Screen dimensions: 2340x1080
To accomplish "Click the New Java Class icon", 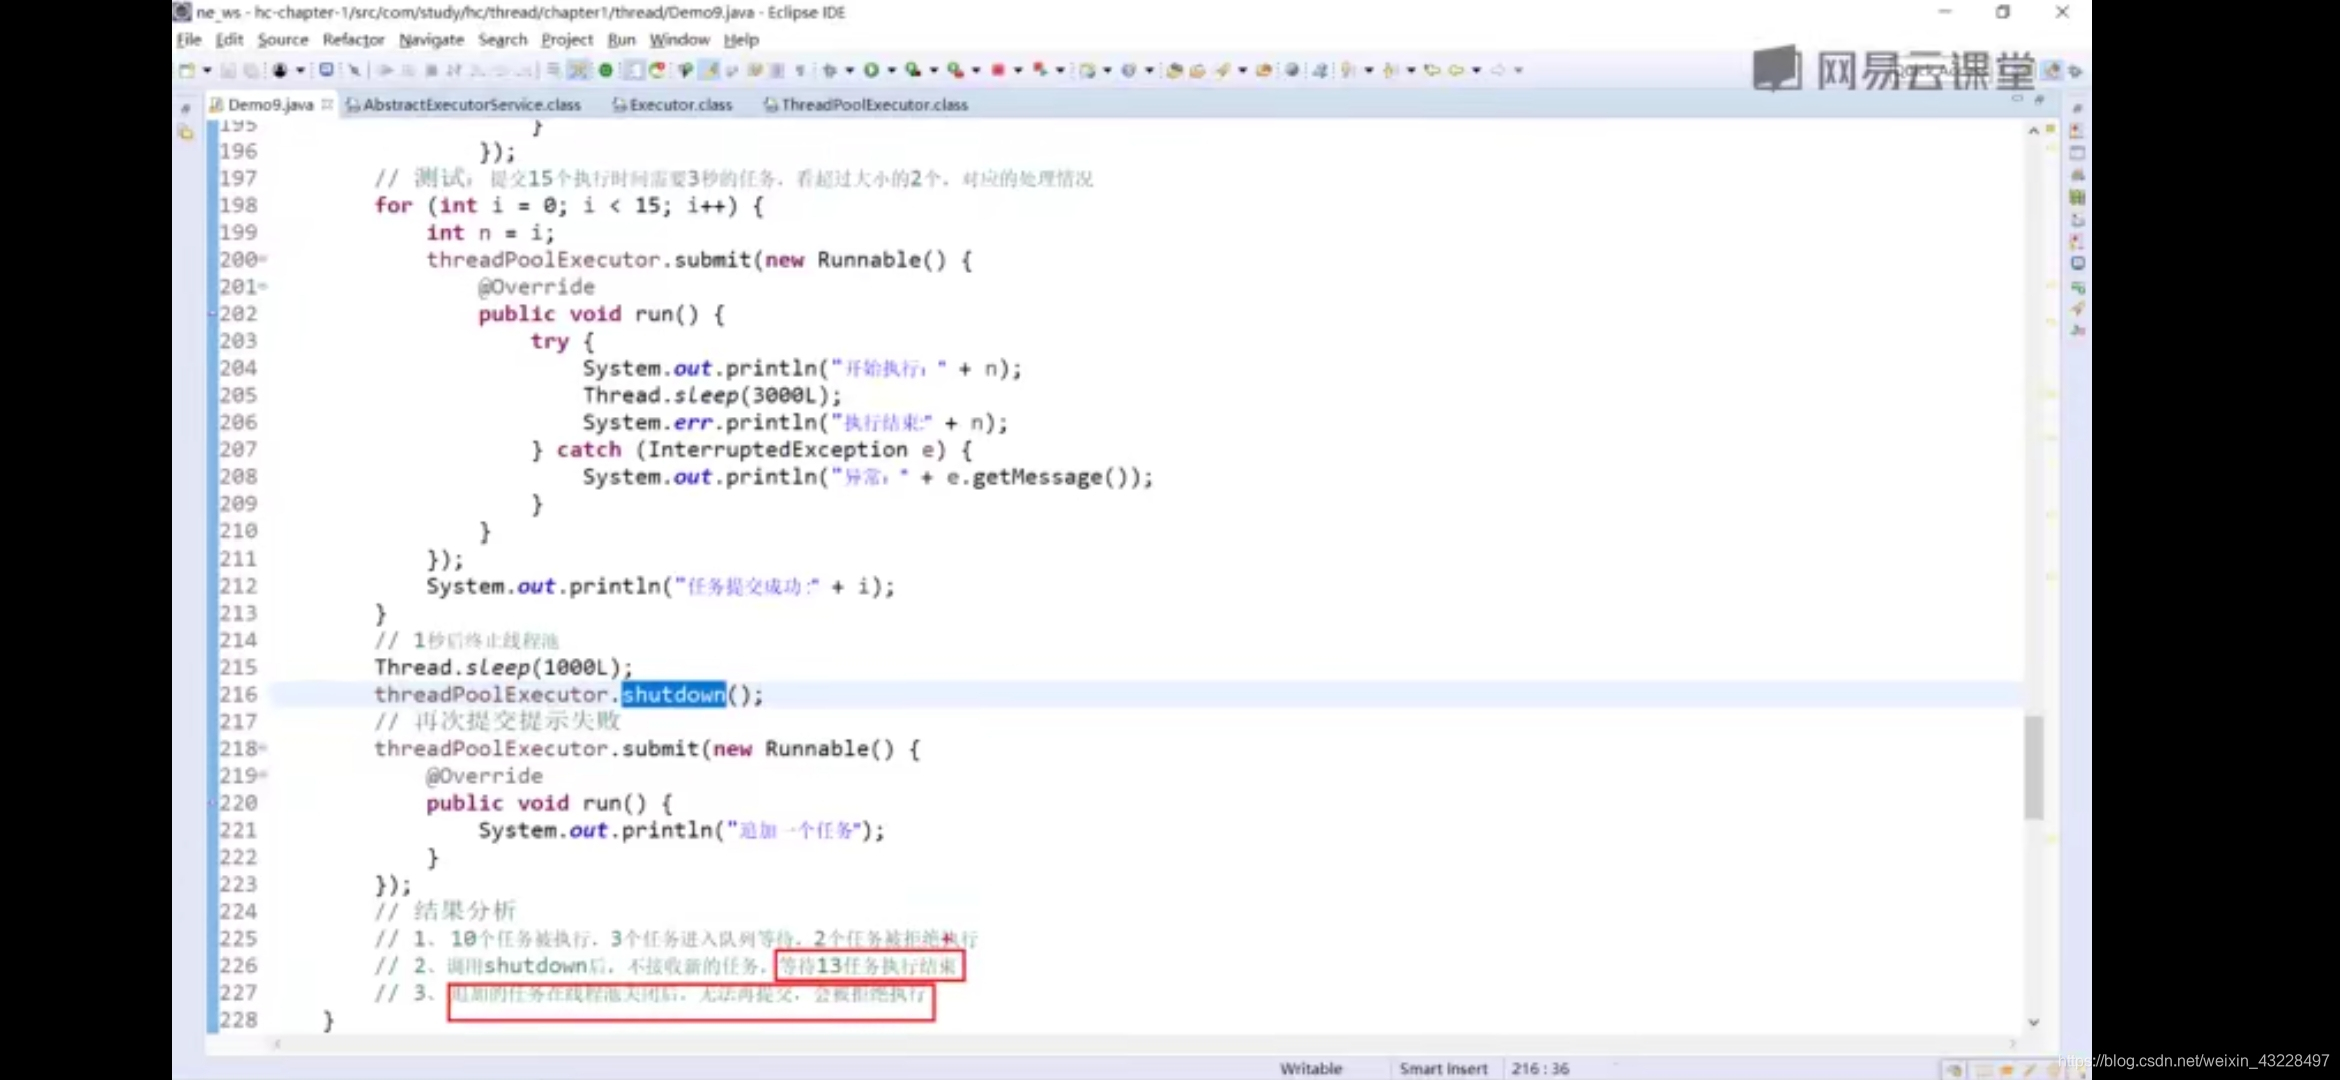I will [x=1128, y=70].
